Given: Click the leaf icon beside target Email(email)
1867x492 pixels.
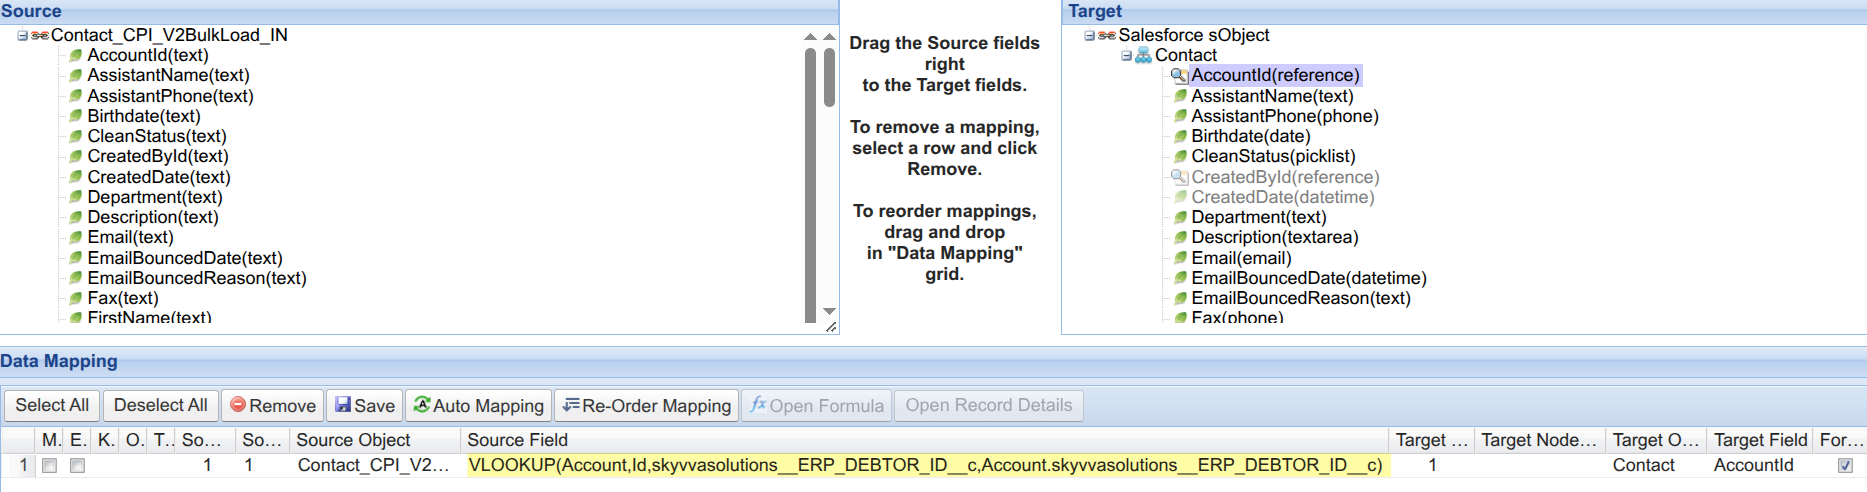Looking at the screenshot, I should 1181,258.
